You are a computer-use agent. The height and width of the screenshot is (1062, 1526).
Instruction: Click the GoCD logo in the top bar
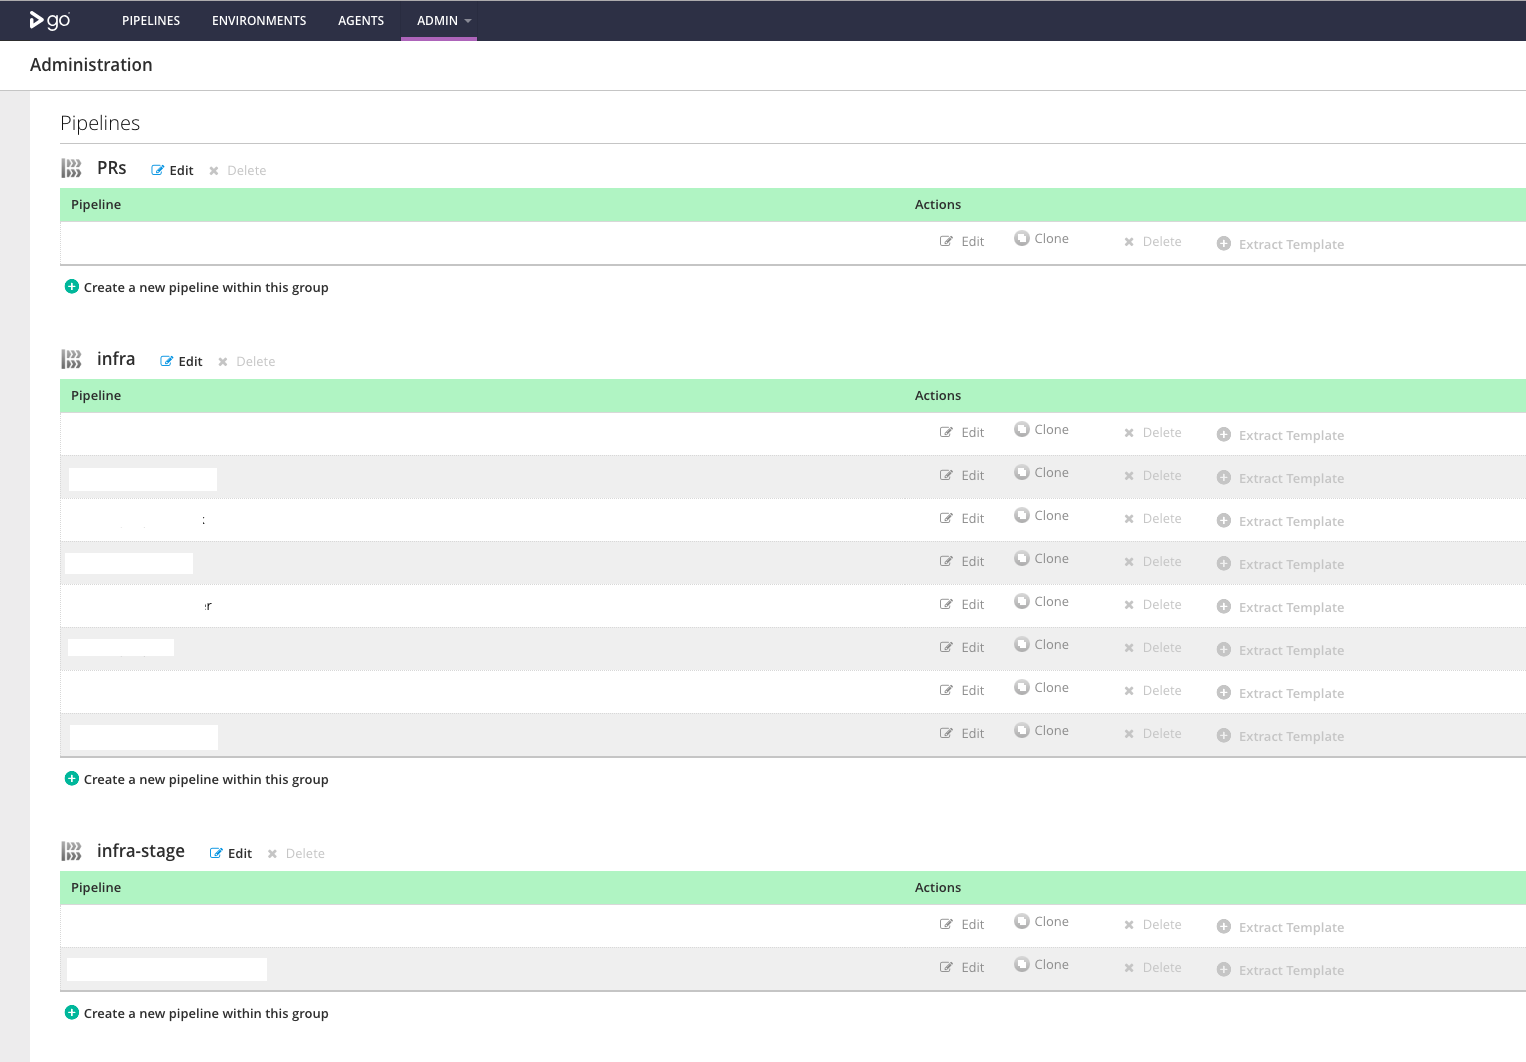click(x=47, y=20)
